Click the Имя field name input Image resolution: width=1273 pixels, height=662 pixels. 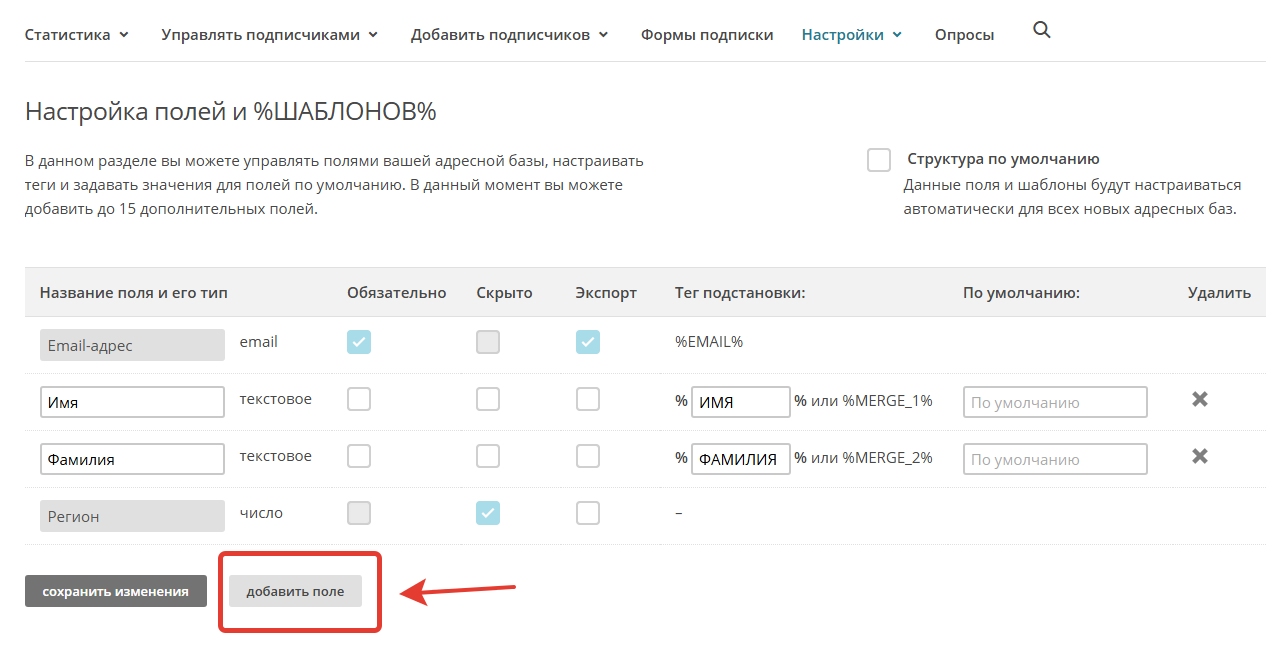132,402
